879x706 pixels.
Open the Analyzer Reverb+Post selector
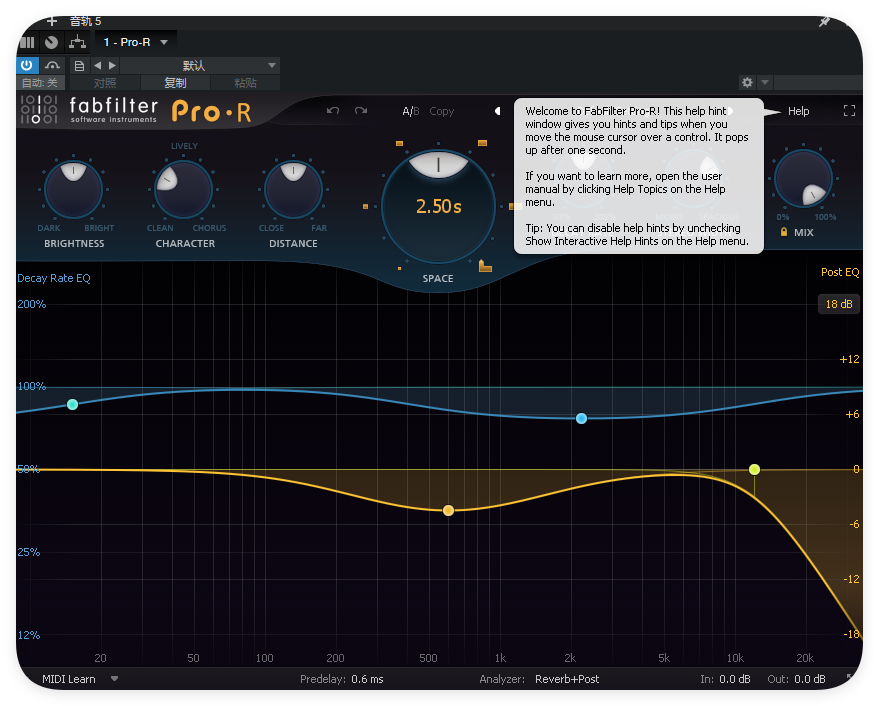click(x=567, y=679)
